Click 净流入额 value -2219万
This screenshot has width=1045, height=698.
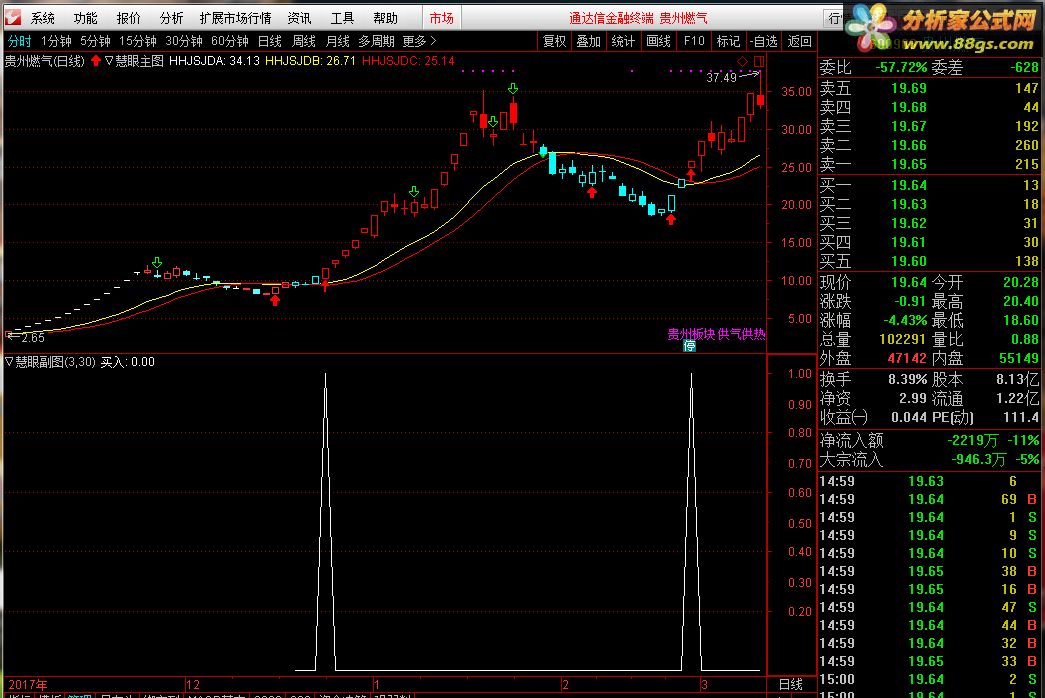click(973, 441)
